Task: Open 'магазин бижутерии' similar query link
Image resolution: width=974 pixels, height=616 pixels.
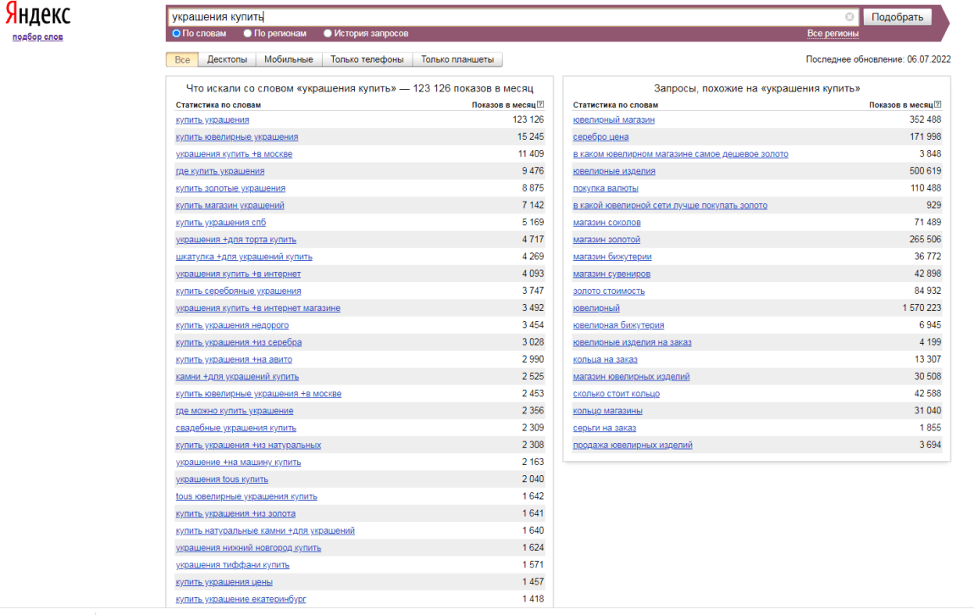Action: (612, 257)
